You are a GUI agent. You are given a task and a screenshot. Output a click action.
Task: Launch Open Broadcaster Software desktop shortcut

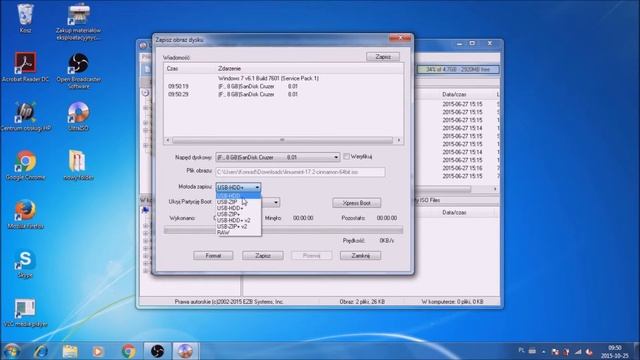[78, 70]
